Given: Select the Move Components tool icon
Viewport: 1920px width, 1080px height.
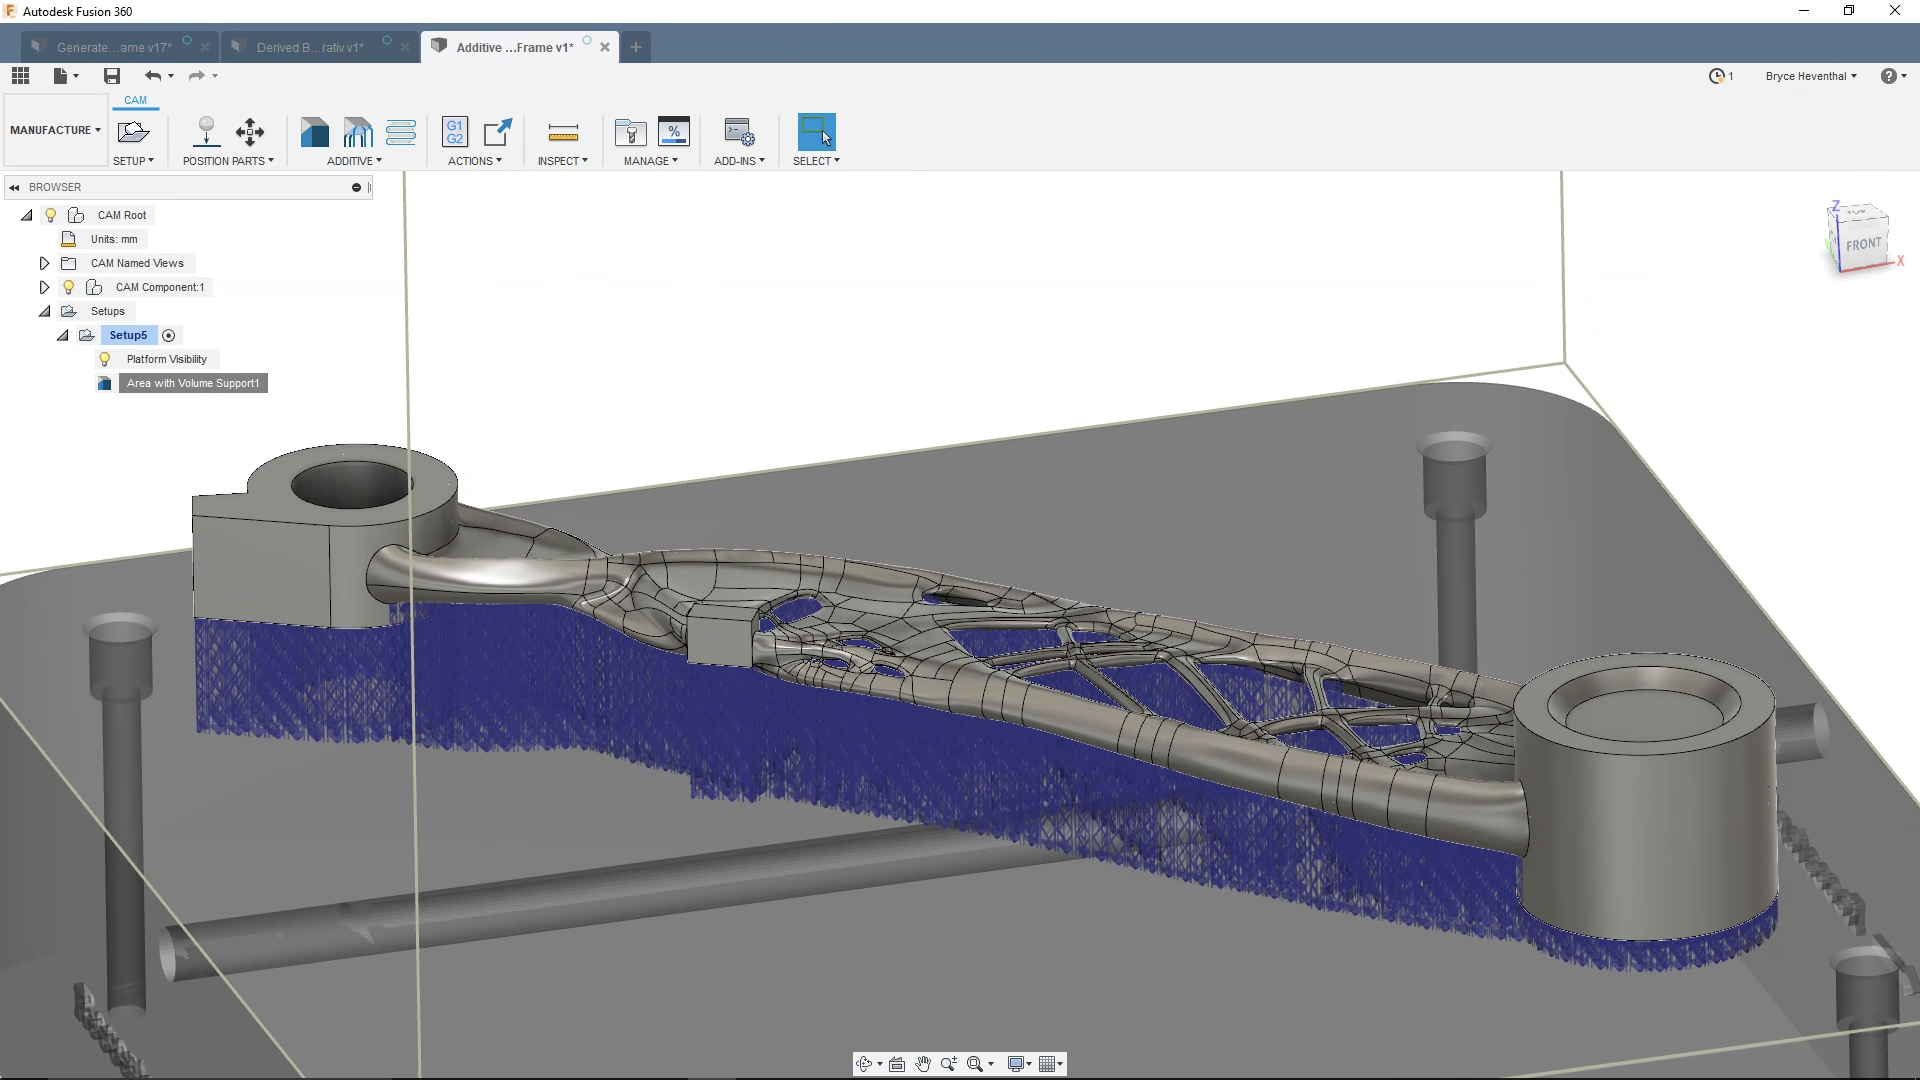Looking at the screenshot, I should (x=250, y=132).
